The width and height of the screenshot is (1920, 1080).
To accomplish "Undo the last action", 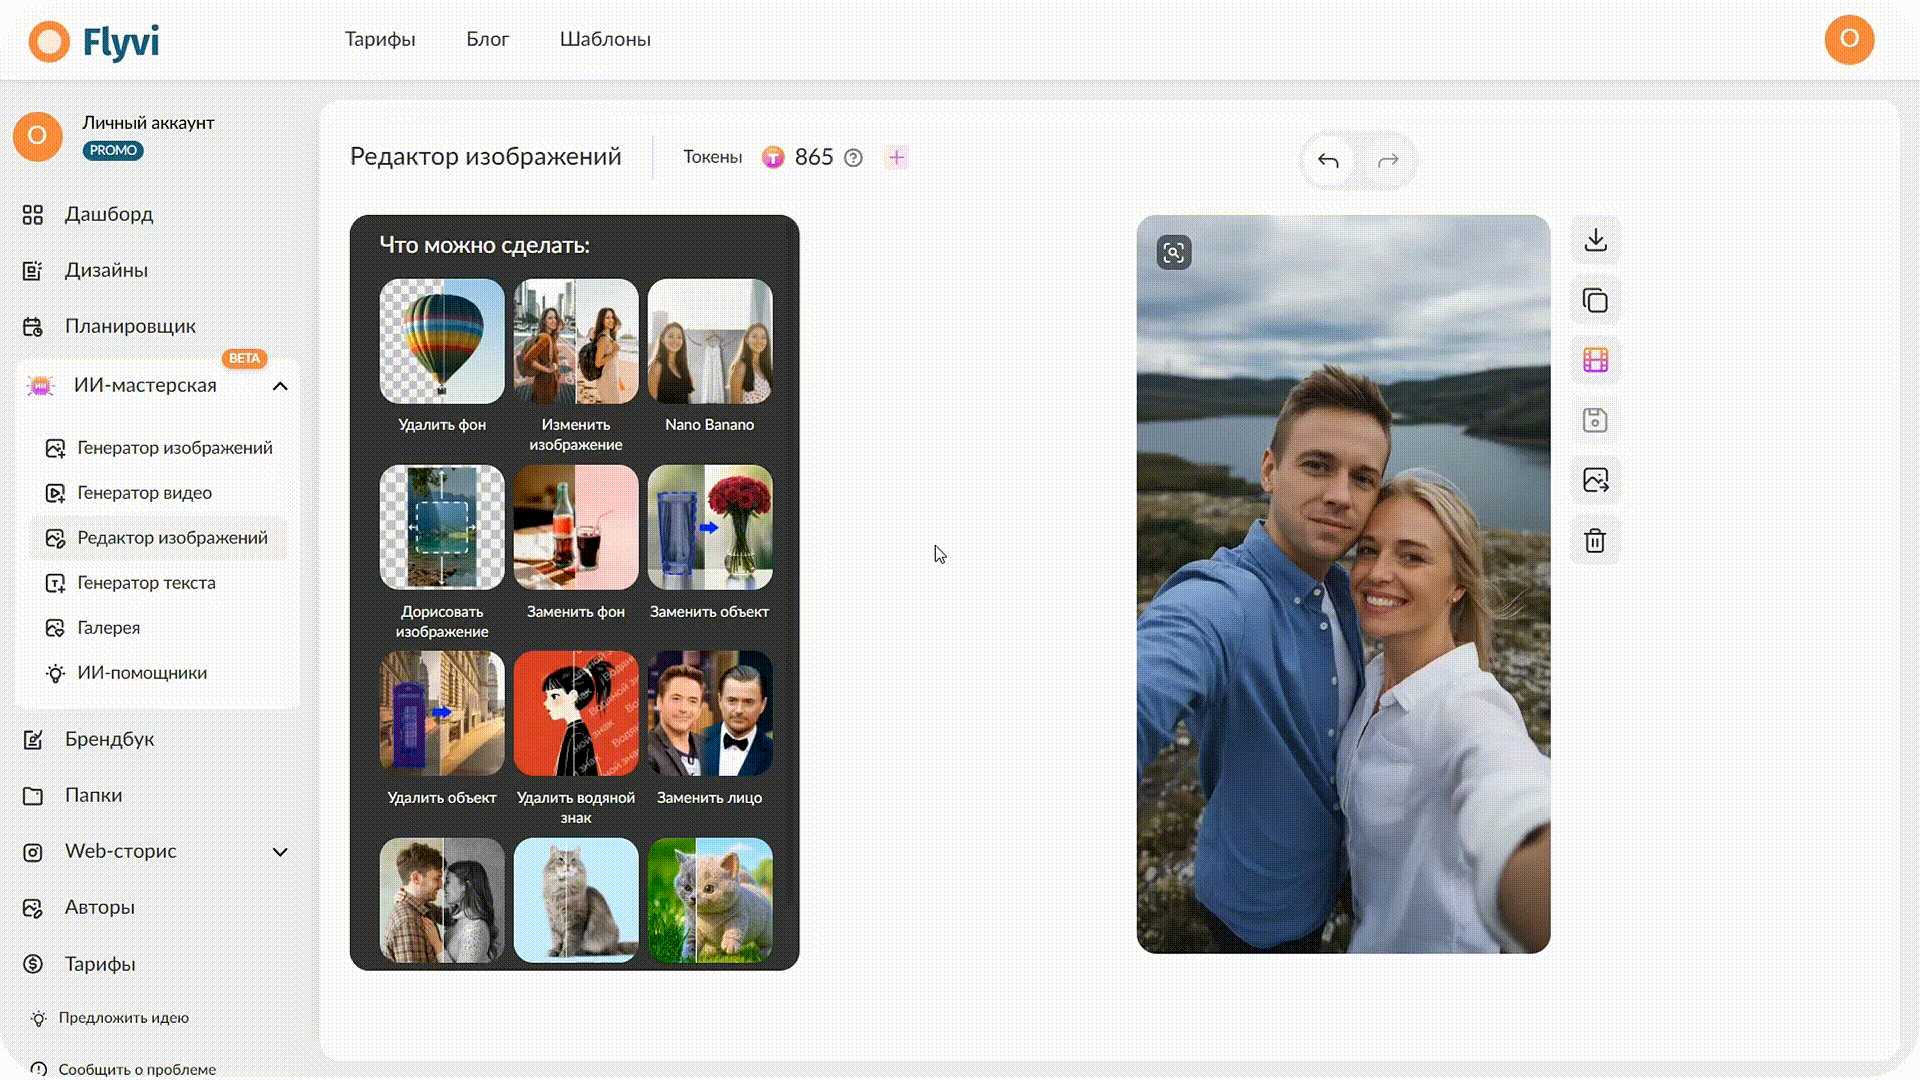I will tap(1328, 160).
